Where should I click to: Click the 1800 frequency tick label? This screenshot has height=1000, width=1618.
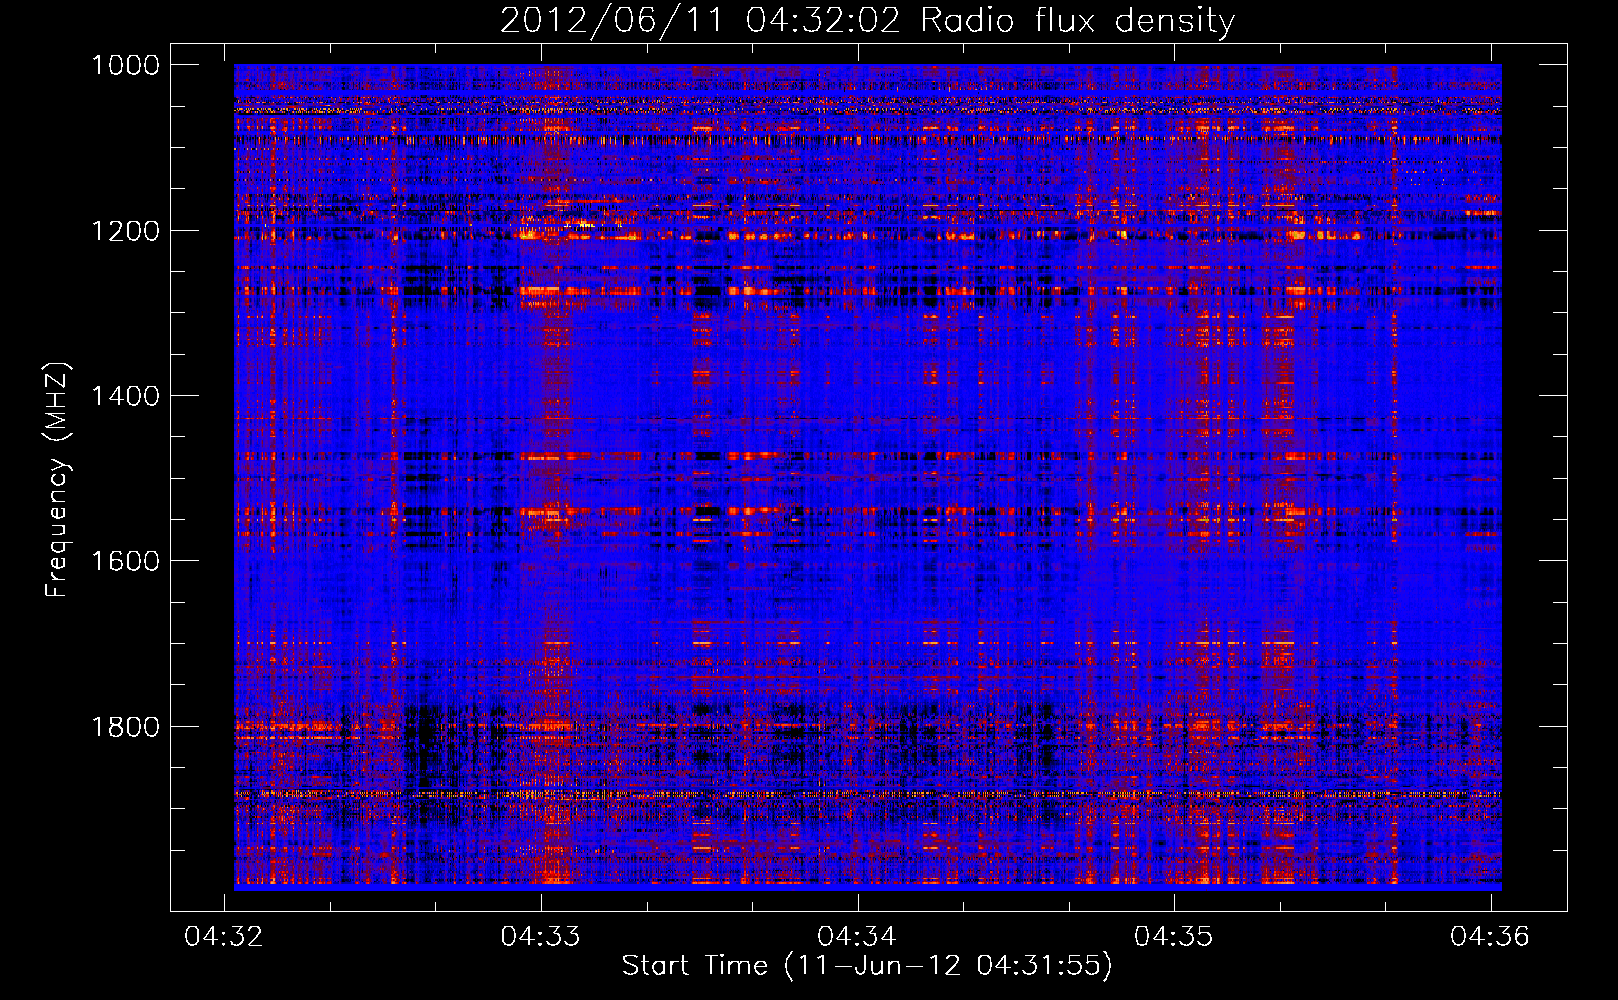point(125,727)
